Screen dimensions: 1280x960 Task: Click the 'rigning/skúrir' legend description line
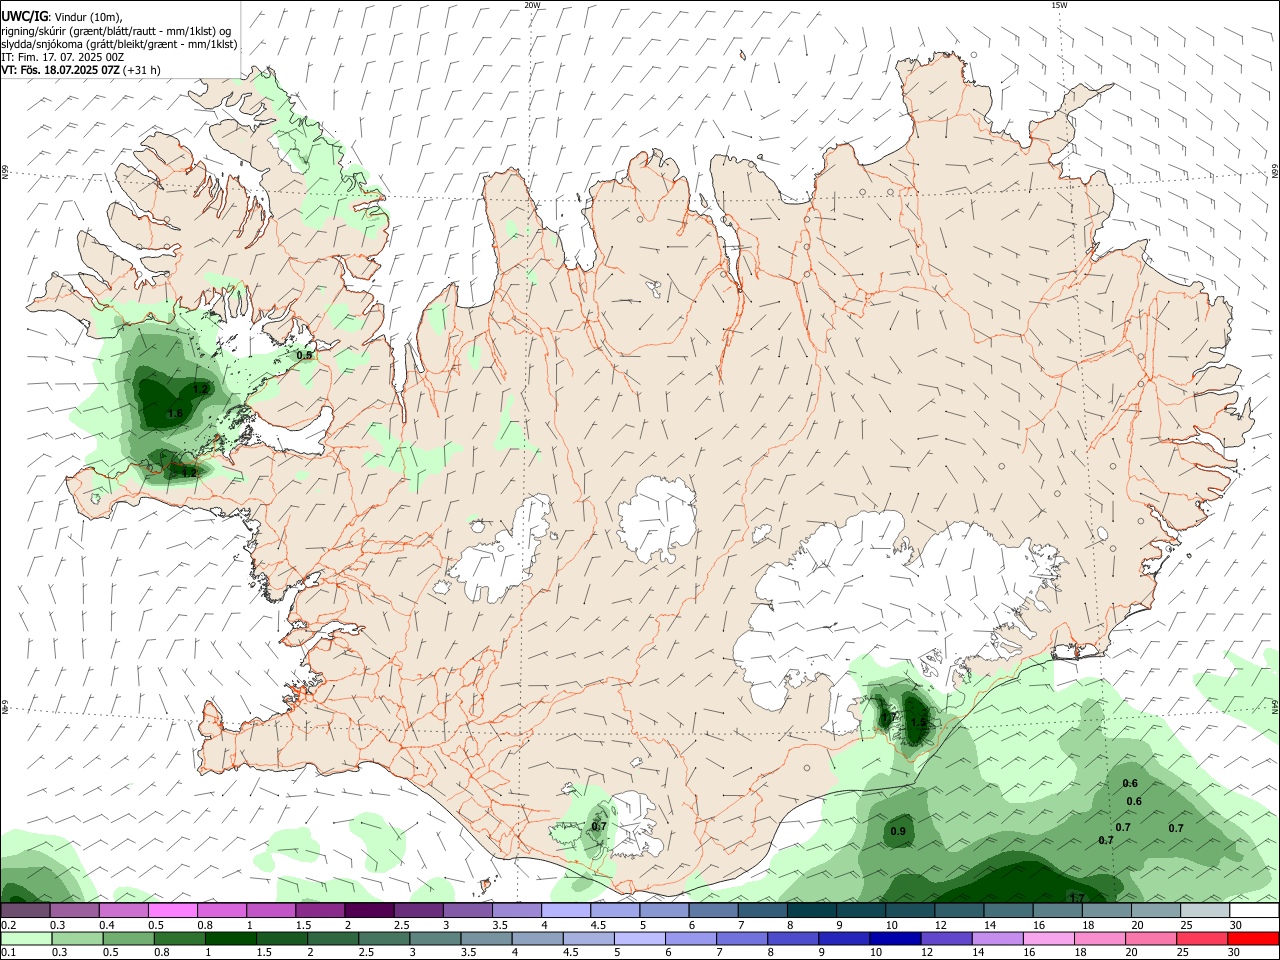click(x=116, y=30)
